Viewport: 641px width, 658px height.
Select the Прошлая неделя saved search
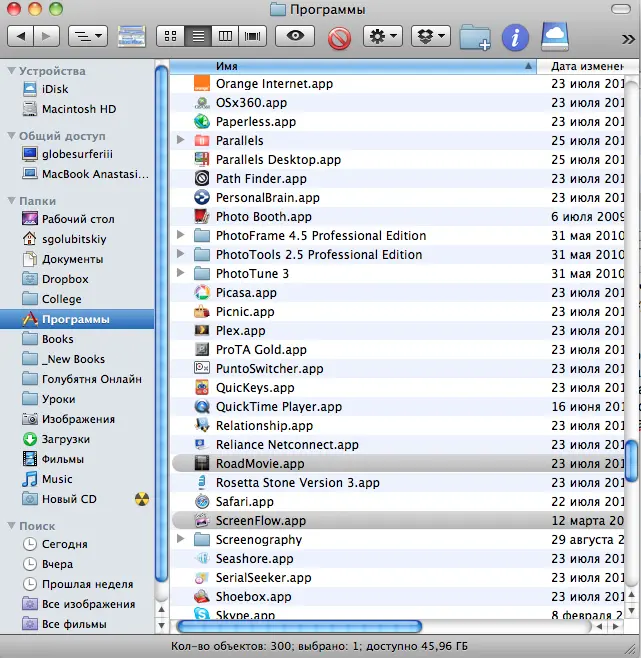click(78, 584)
